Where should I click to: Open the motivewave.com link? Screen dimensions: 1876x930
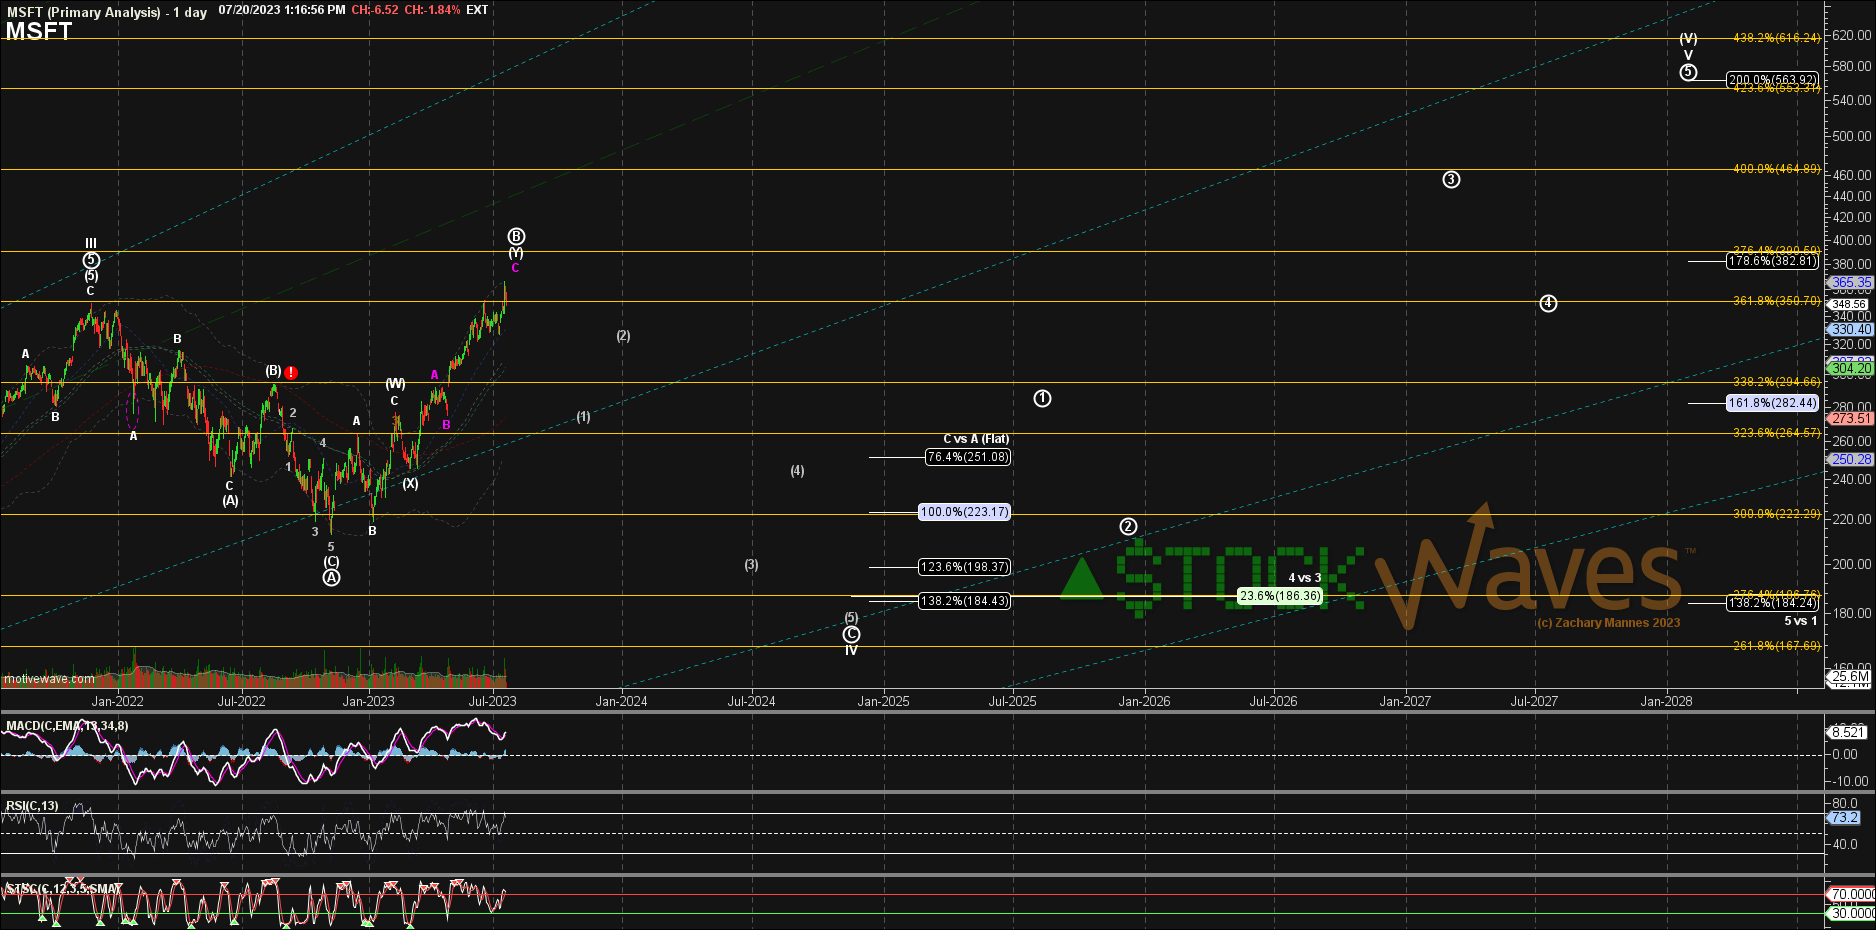(50, 679)
